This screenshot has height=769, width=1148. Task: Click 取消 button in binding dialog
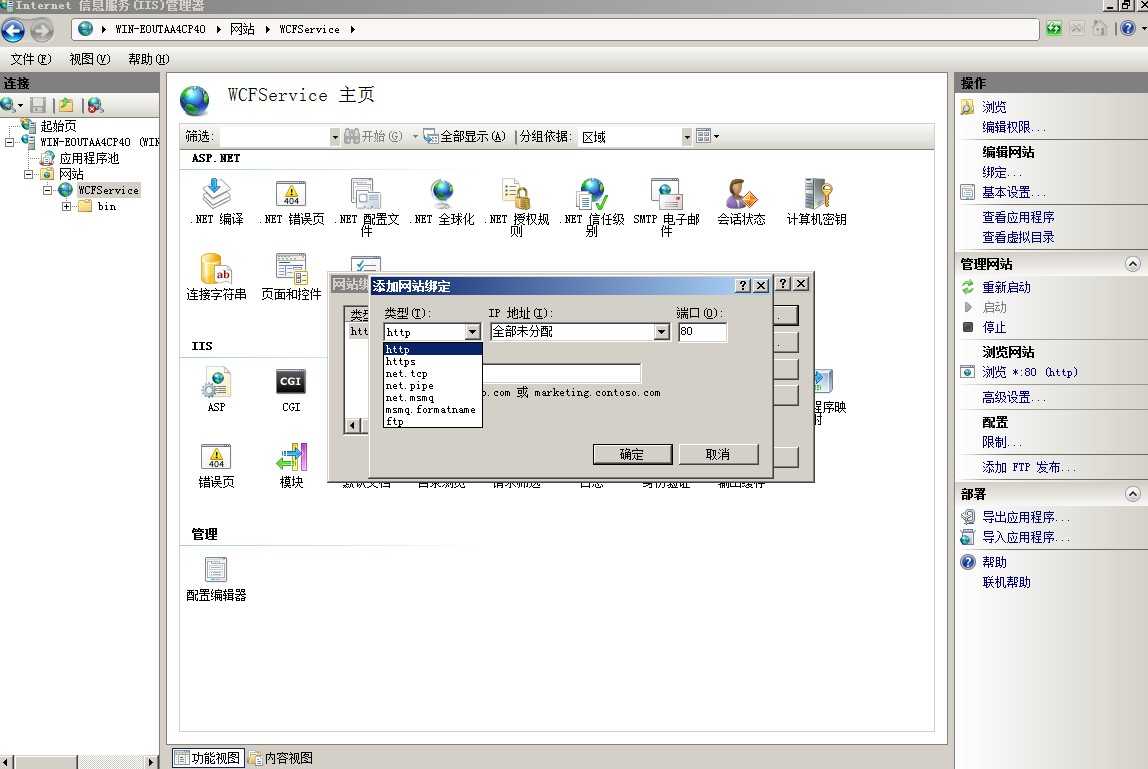[718, 454]
